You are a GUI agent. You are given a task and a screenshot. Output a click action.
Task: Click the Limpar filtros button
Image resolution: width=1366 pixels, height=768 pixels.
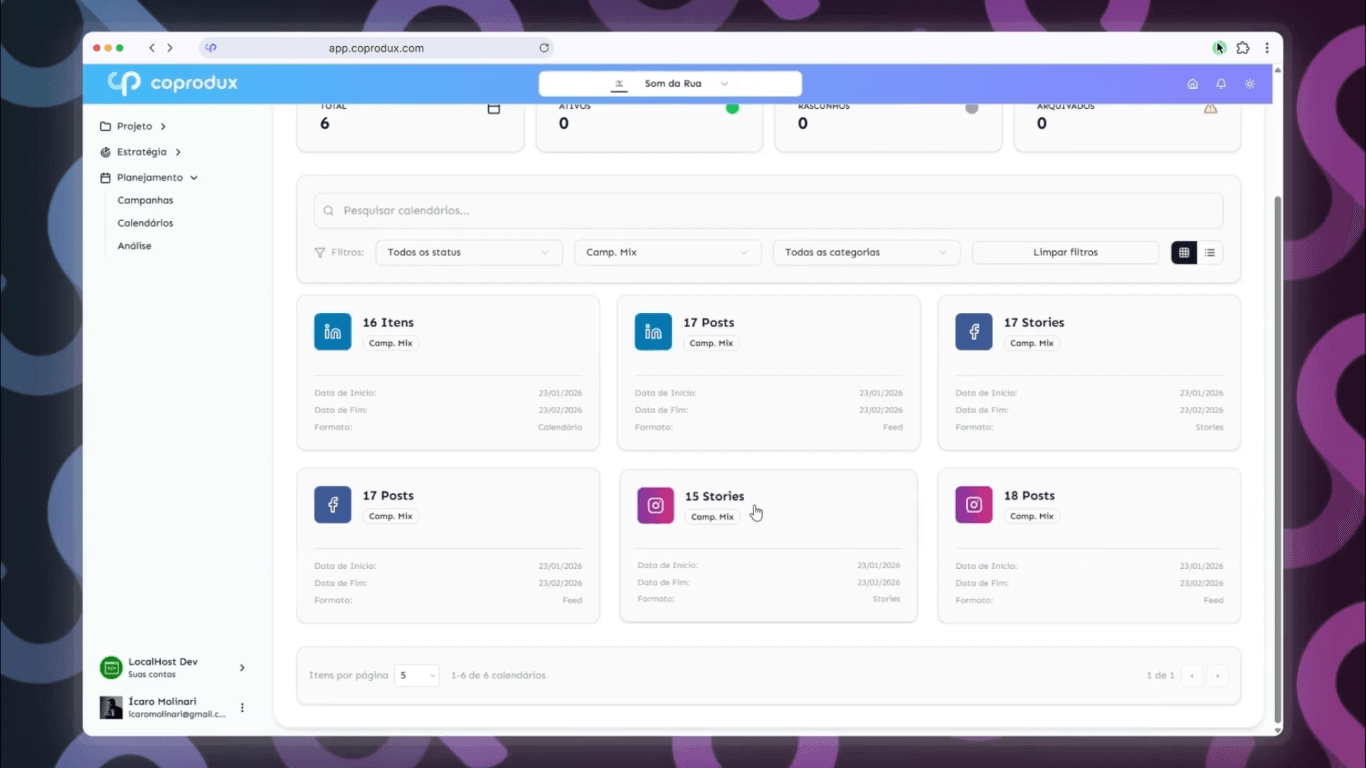[x=1065, y=253]
